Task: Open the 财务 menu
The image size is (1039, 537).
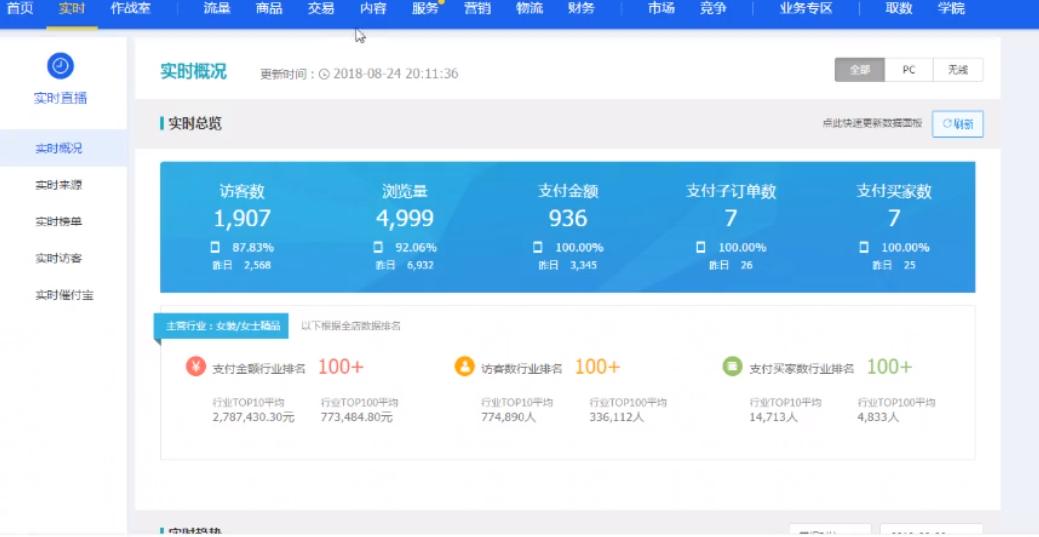Action: [x=581, y=9]
